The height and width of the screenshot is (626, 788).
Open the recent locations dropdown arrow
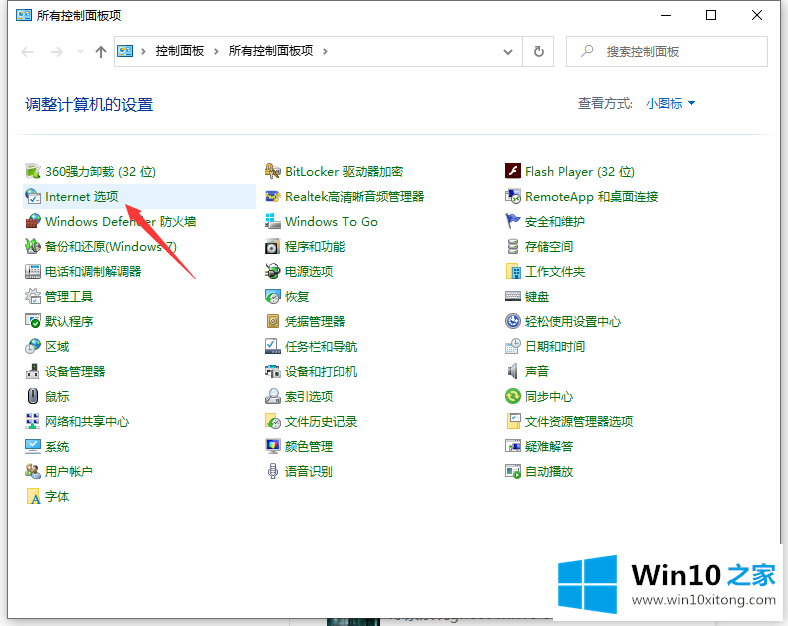pyautogui.click(x=80, y=51)
